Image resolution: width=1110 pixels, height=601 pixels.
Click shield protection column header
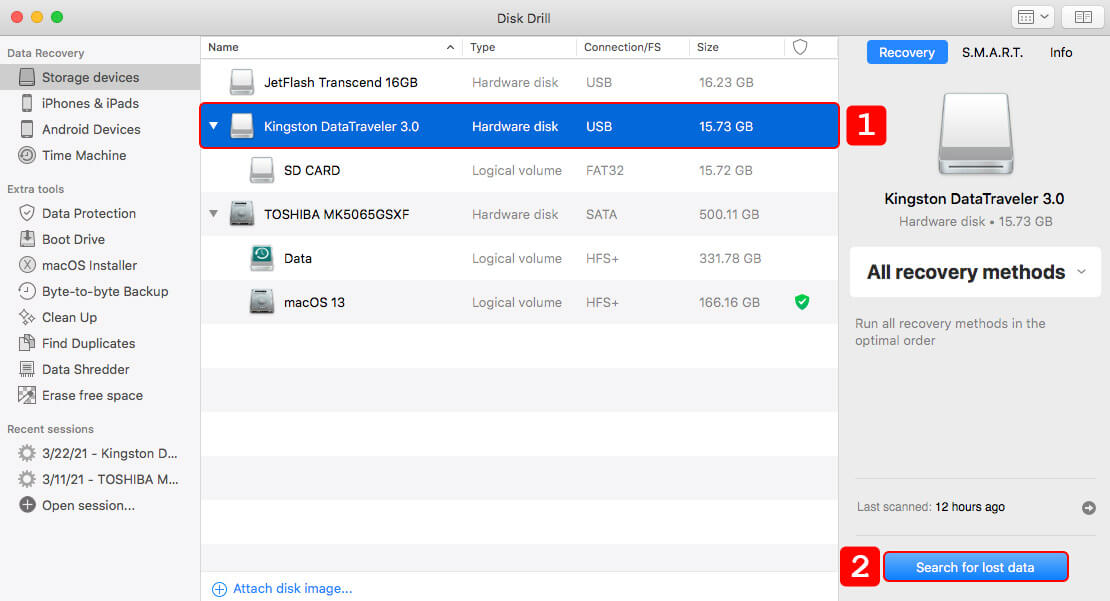pyautogui.click(x=800, y=47)
